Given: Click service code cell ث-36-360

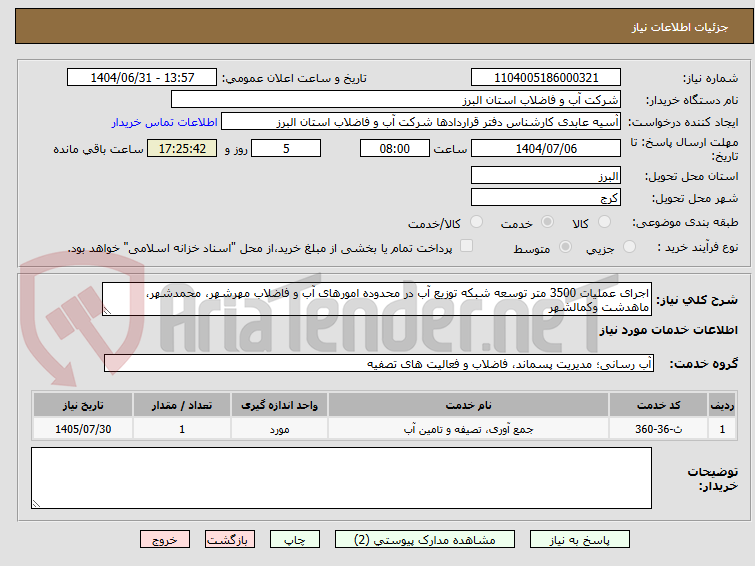Looking at the screenshot, I should point(658,429).
